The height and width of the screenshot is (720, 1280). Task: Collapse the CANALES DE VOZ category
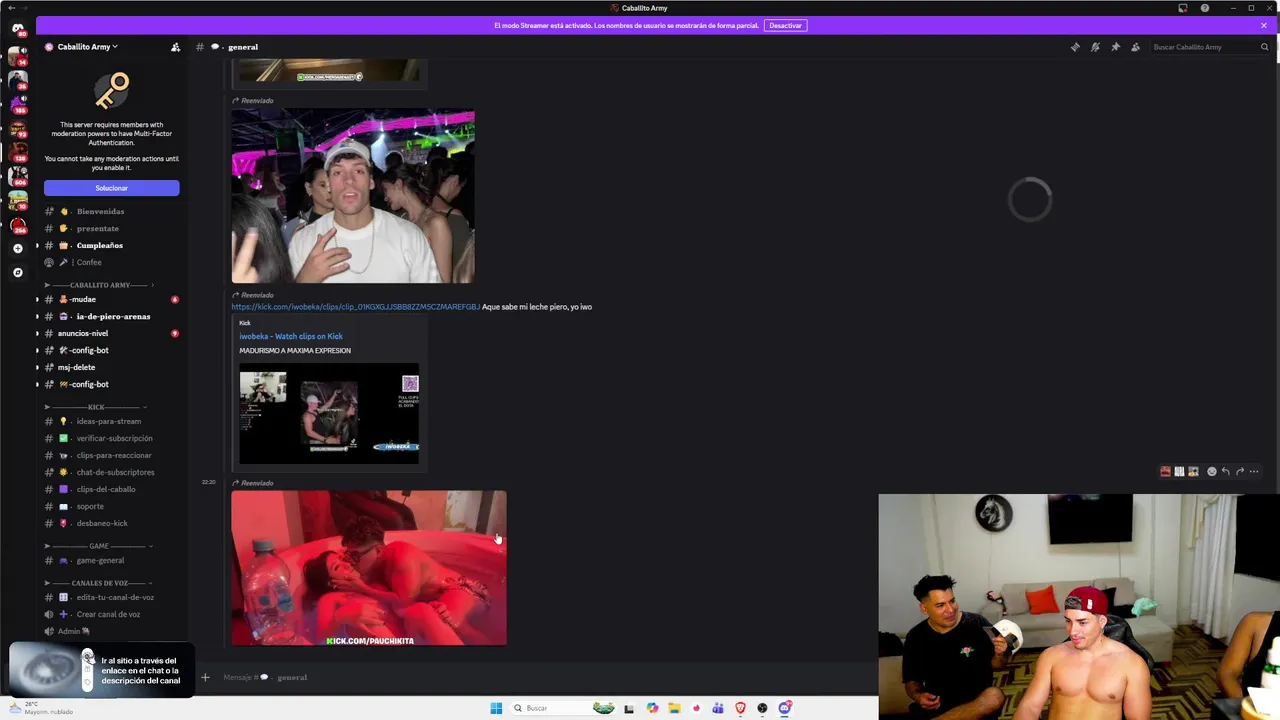(98, 583)
